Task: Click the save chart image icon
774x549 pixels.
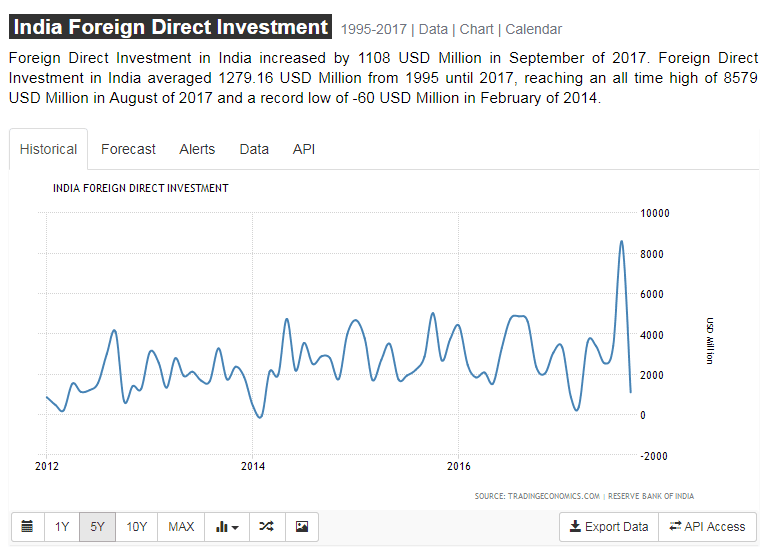Action: pos(301,526)
